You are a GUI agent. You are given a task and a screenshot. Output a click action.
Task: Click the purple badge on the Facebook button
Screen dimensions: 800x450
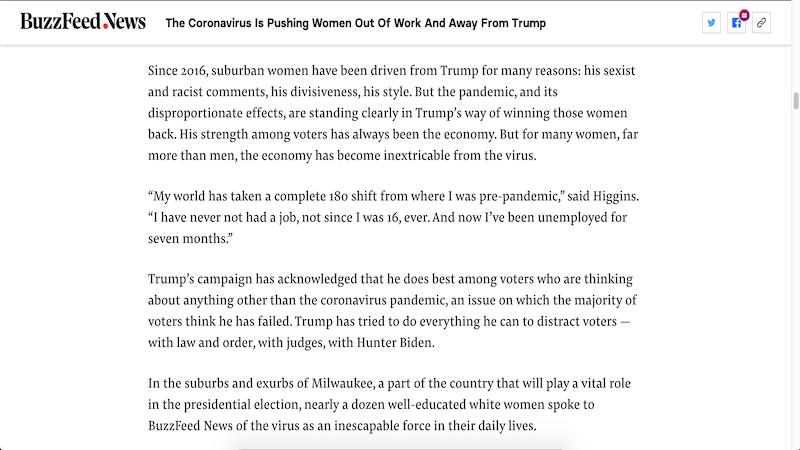[x=744, y=15]
